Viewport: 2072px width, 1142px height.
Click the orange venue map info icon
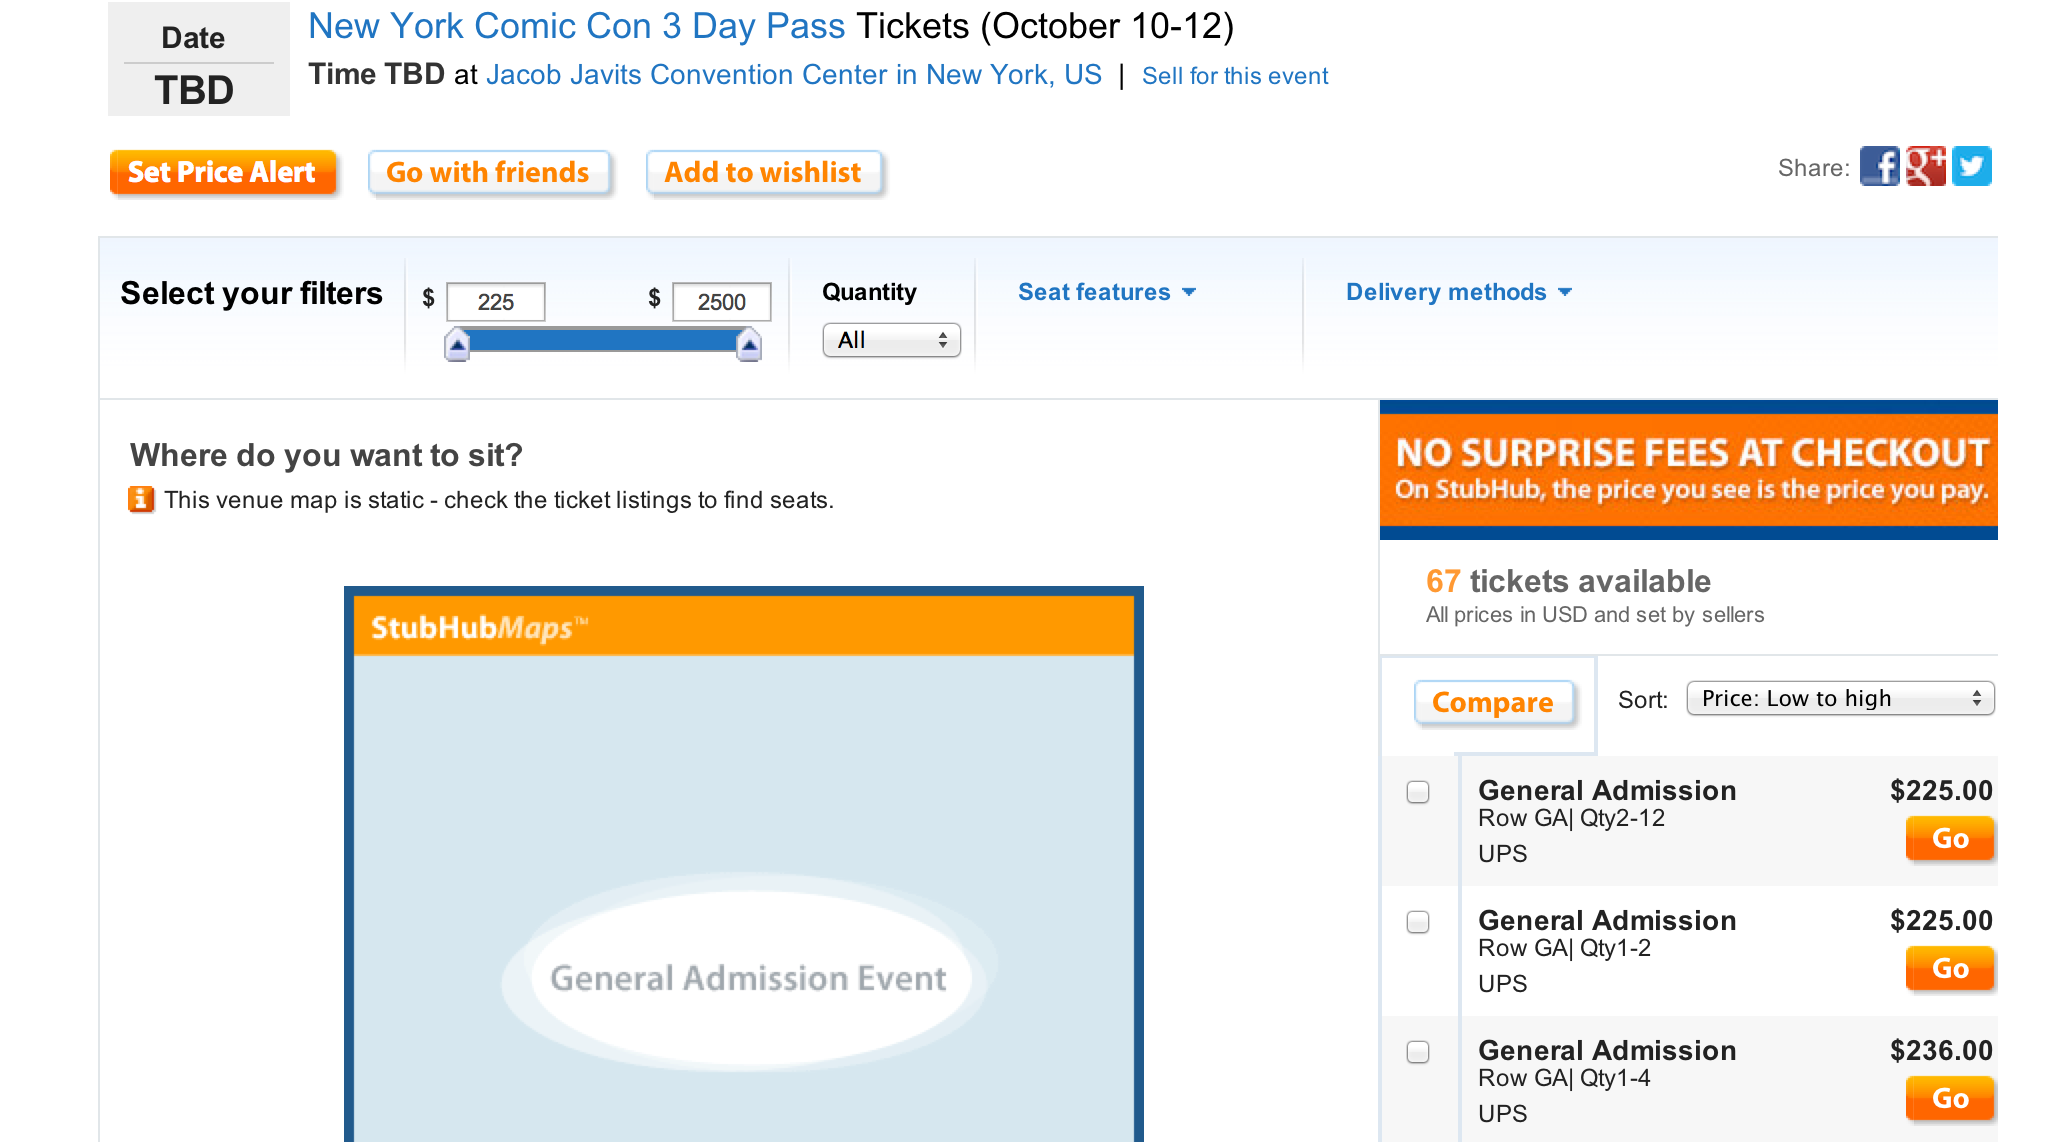click(141, 499)
